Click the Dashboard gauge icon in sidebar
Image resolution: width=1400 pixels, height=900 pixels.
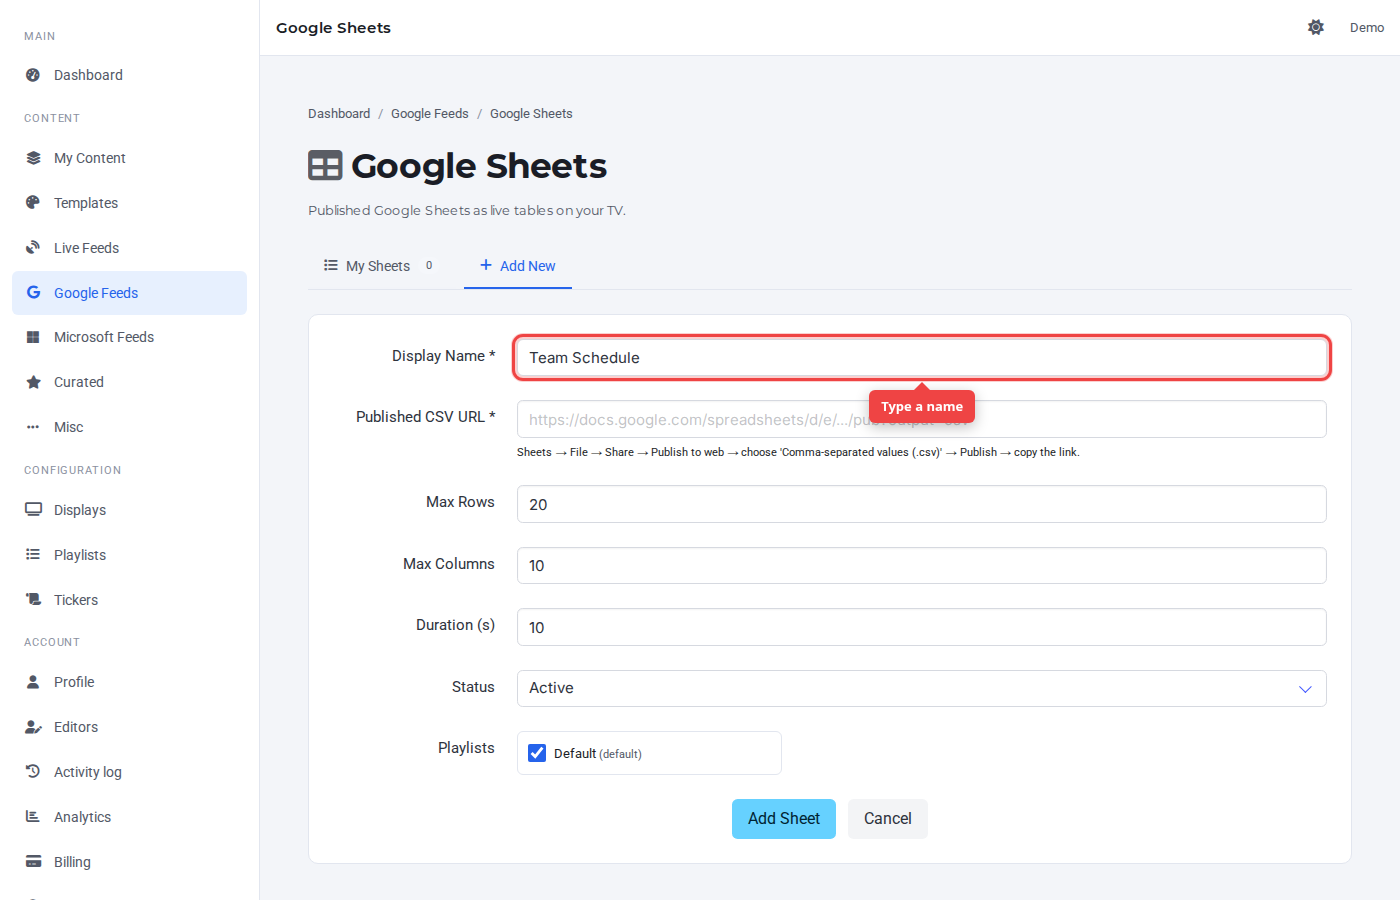point(33,75)
